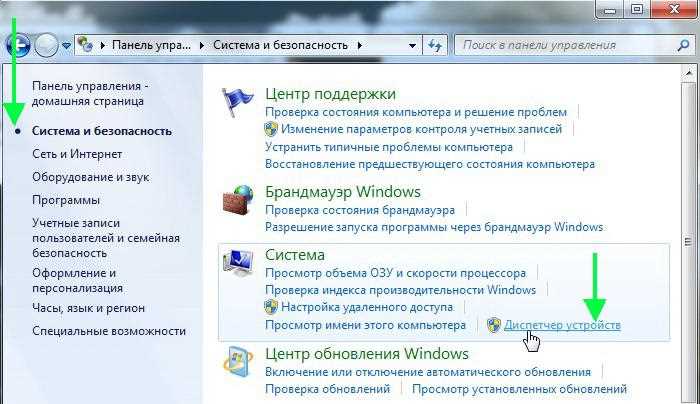The image size is (700, 404).
Task: Open the Брандмауэр Windows heading
Action: 343,192
